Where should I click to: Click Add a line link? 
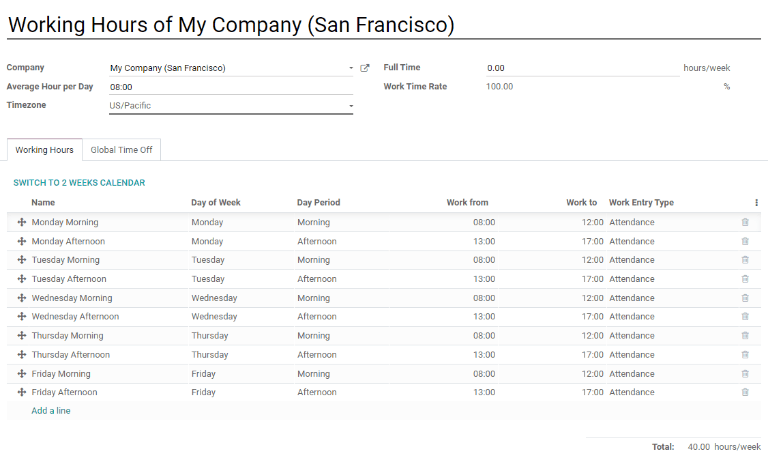[51, 411]
